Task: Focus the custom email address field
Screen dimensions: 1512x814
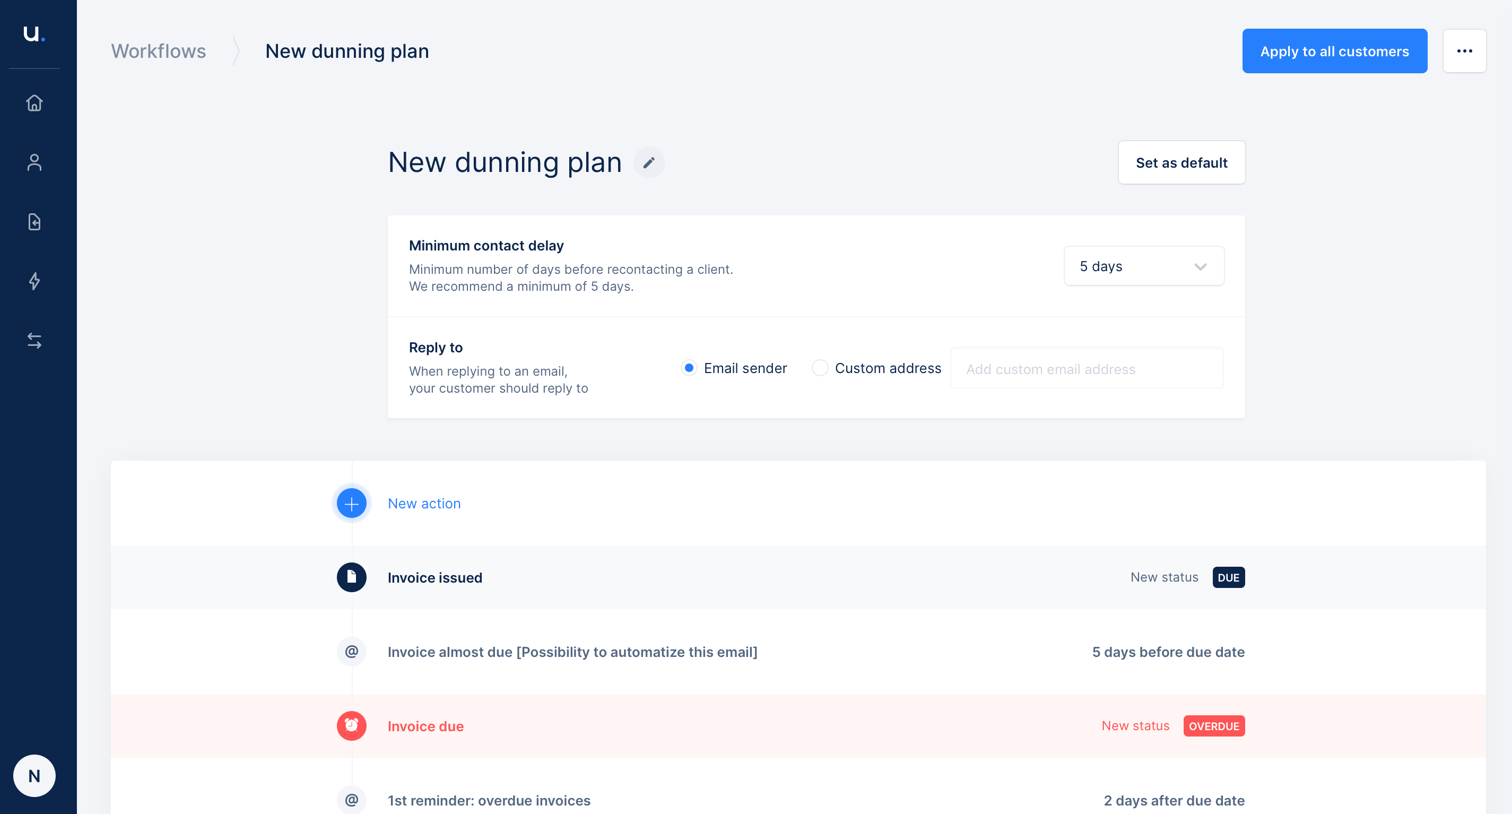Action: (x=1087, y=368)
